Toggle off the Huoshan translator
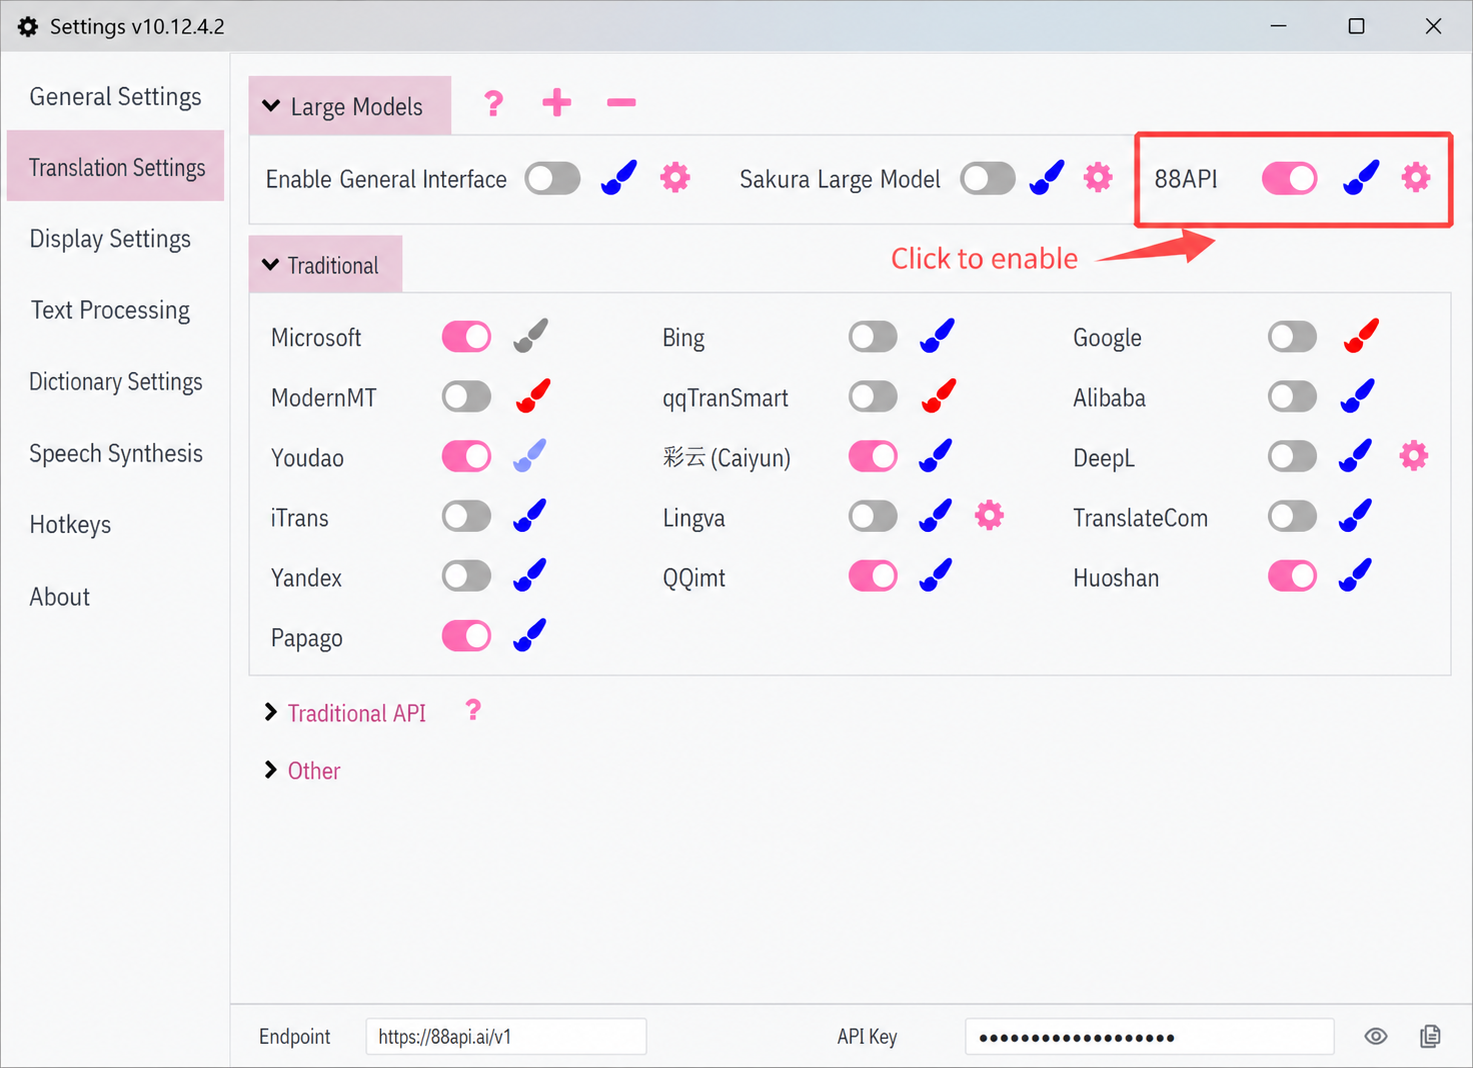The image size is (1473, 1068). coord(1293,576)
